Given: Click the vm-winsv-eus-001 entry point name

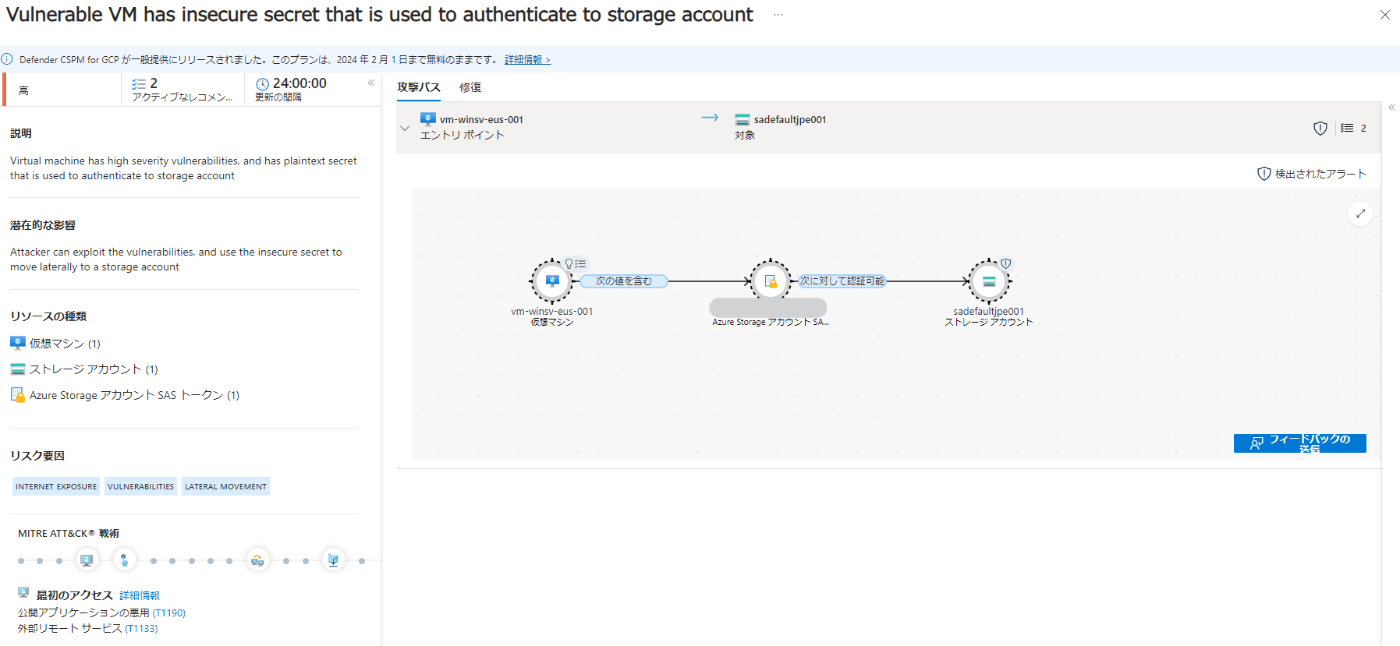Looking at the screenshot, I should 481,119.
